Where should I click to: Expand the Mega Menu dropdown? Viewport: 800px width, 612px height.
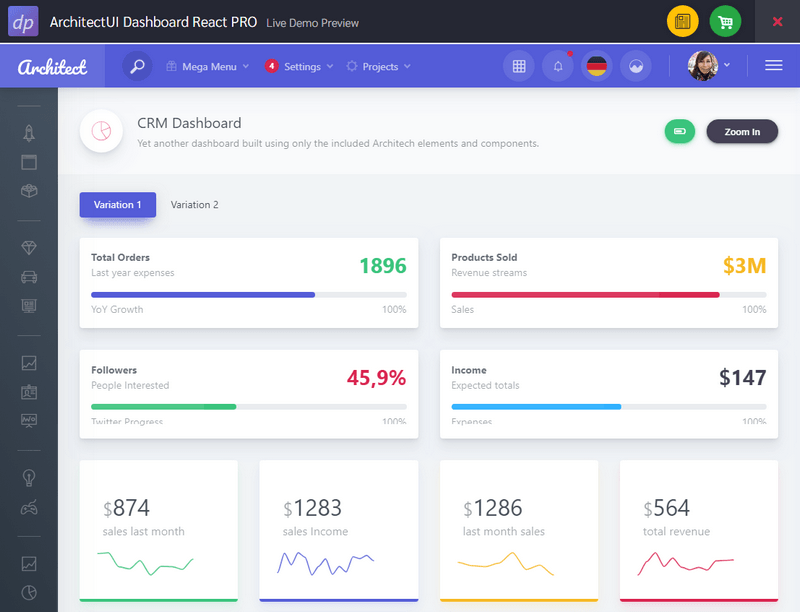[x=208, y=67]
